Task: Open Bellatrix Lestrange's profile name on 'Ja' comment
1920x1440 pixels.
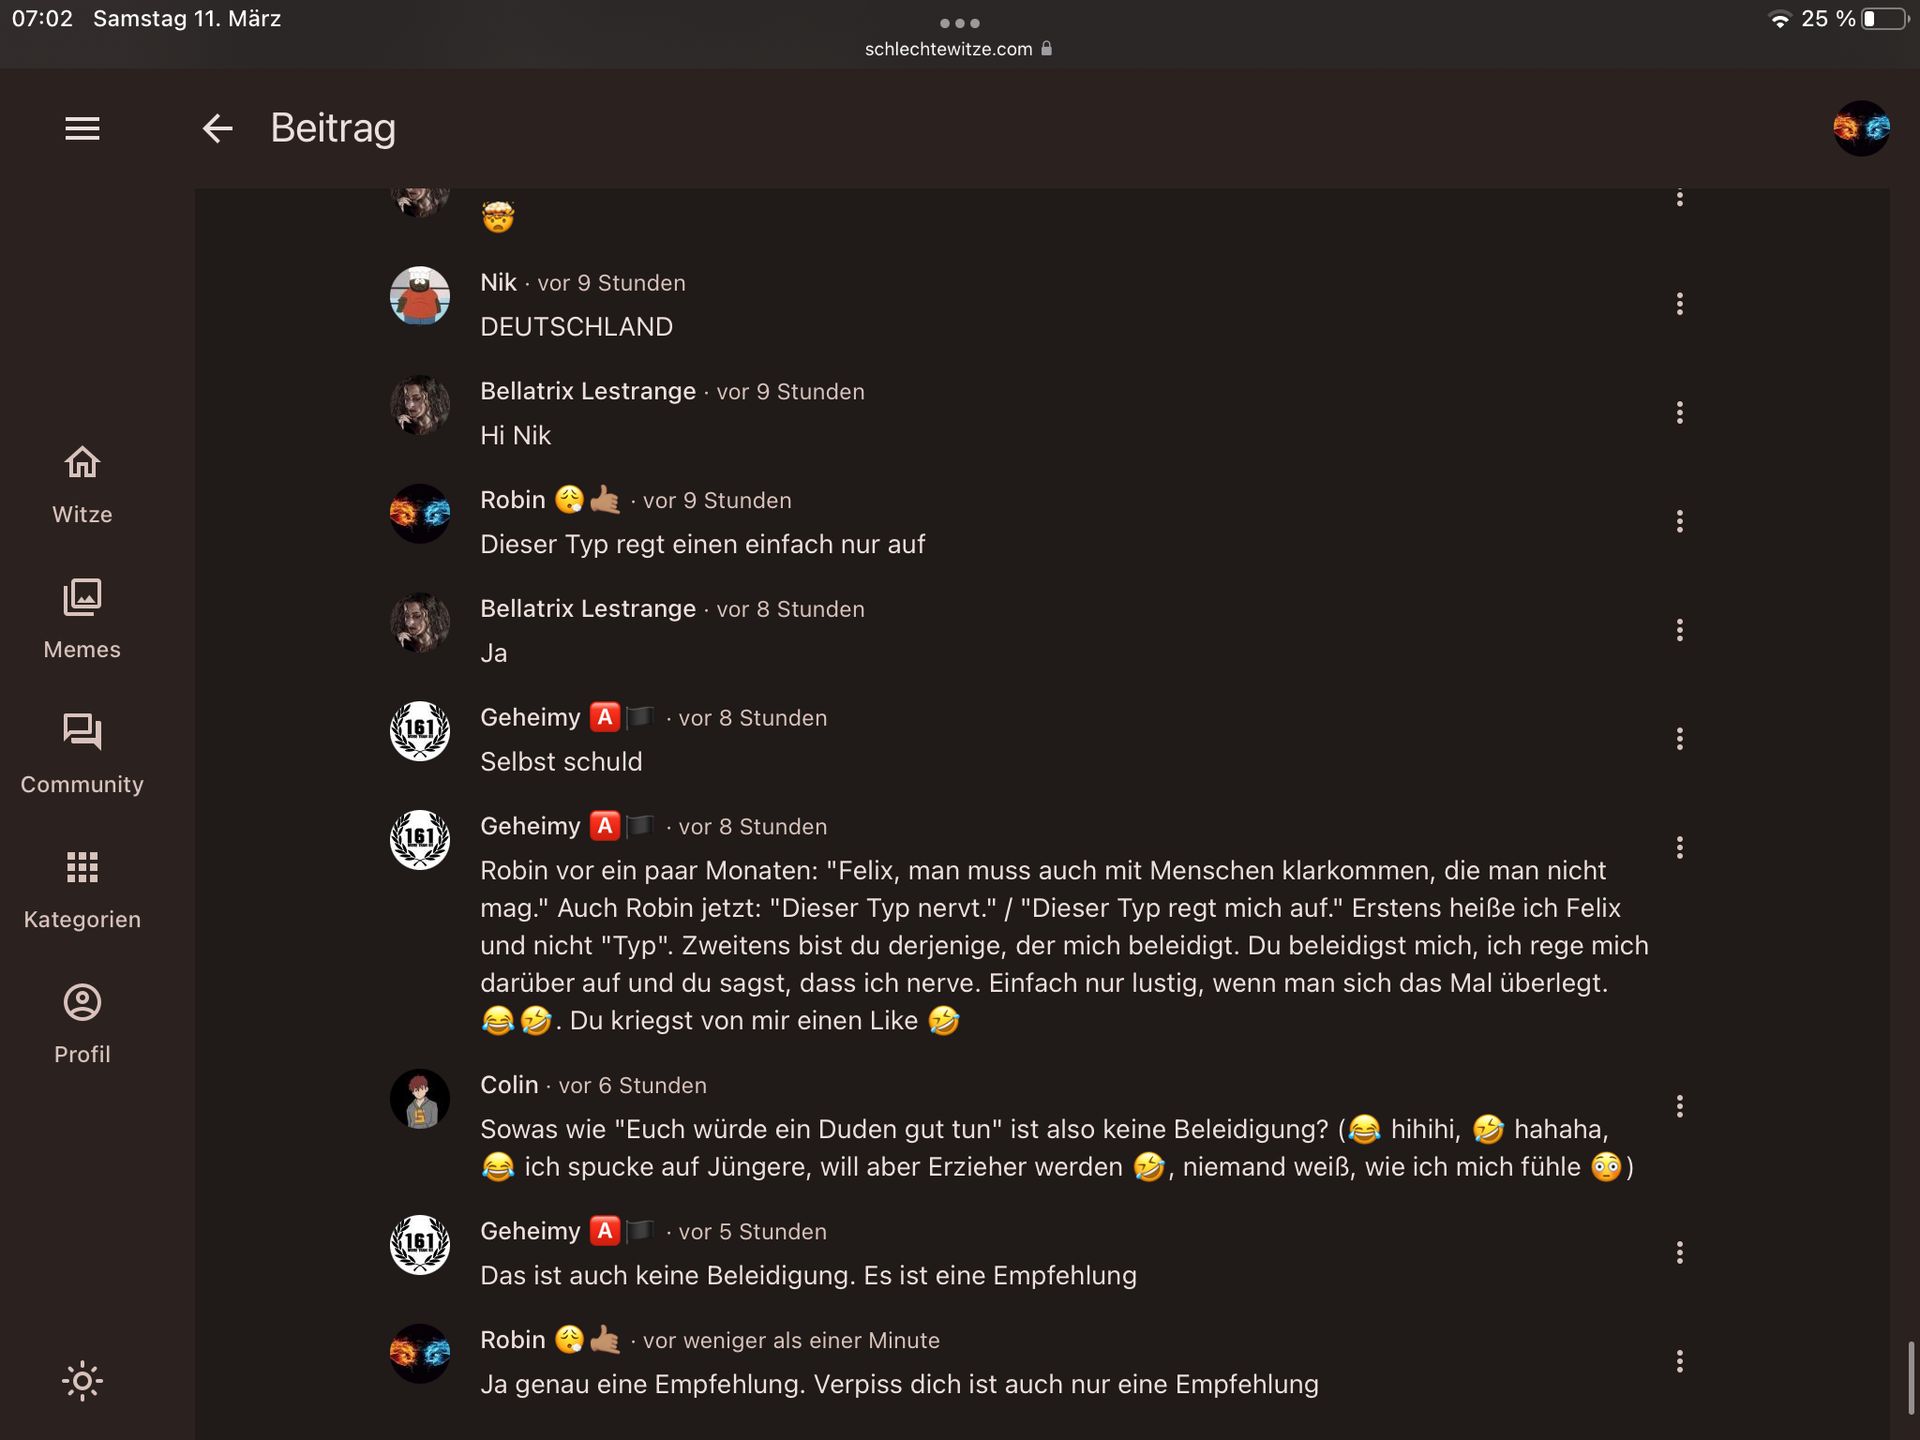Action: tap(588, 609)
